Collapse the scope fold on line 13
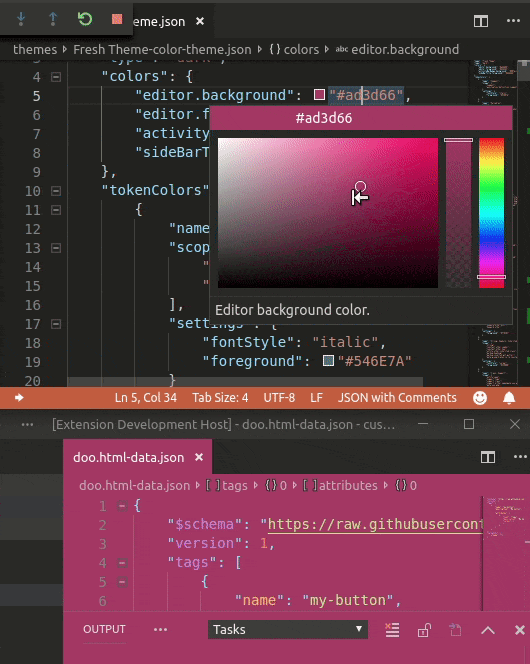 56,248
